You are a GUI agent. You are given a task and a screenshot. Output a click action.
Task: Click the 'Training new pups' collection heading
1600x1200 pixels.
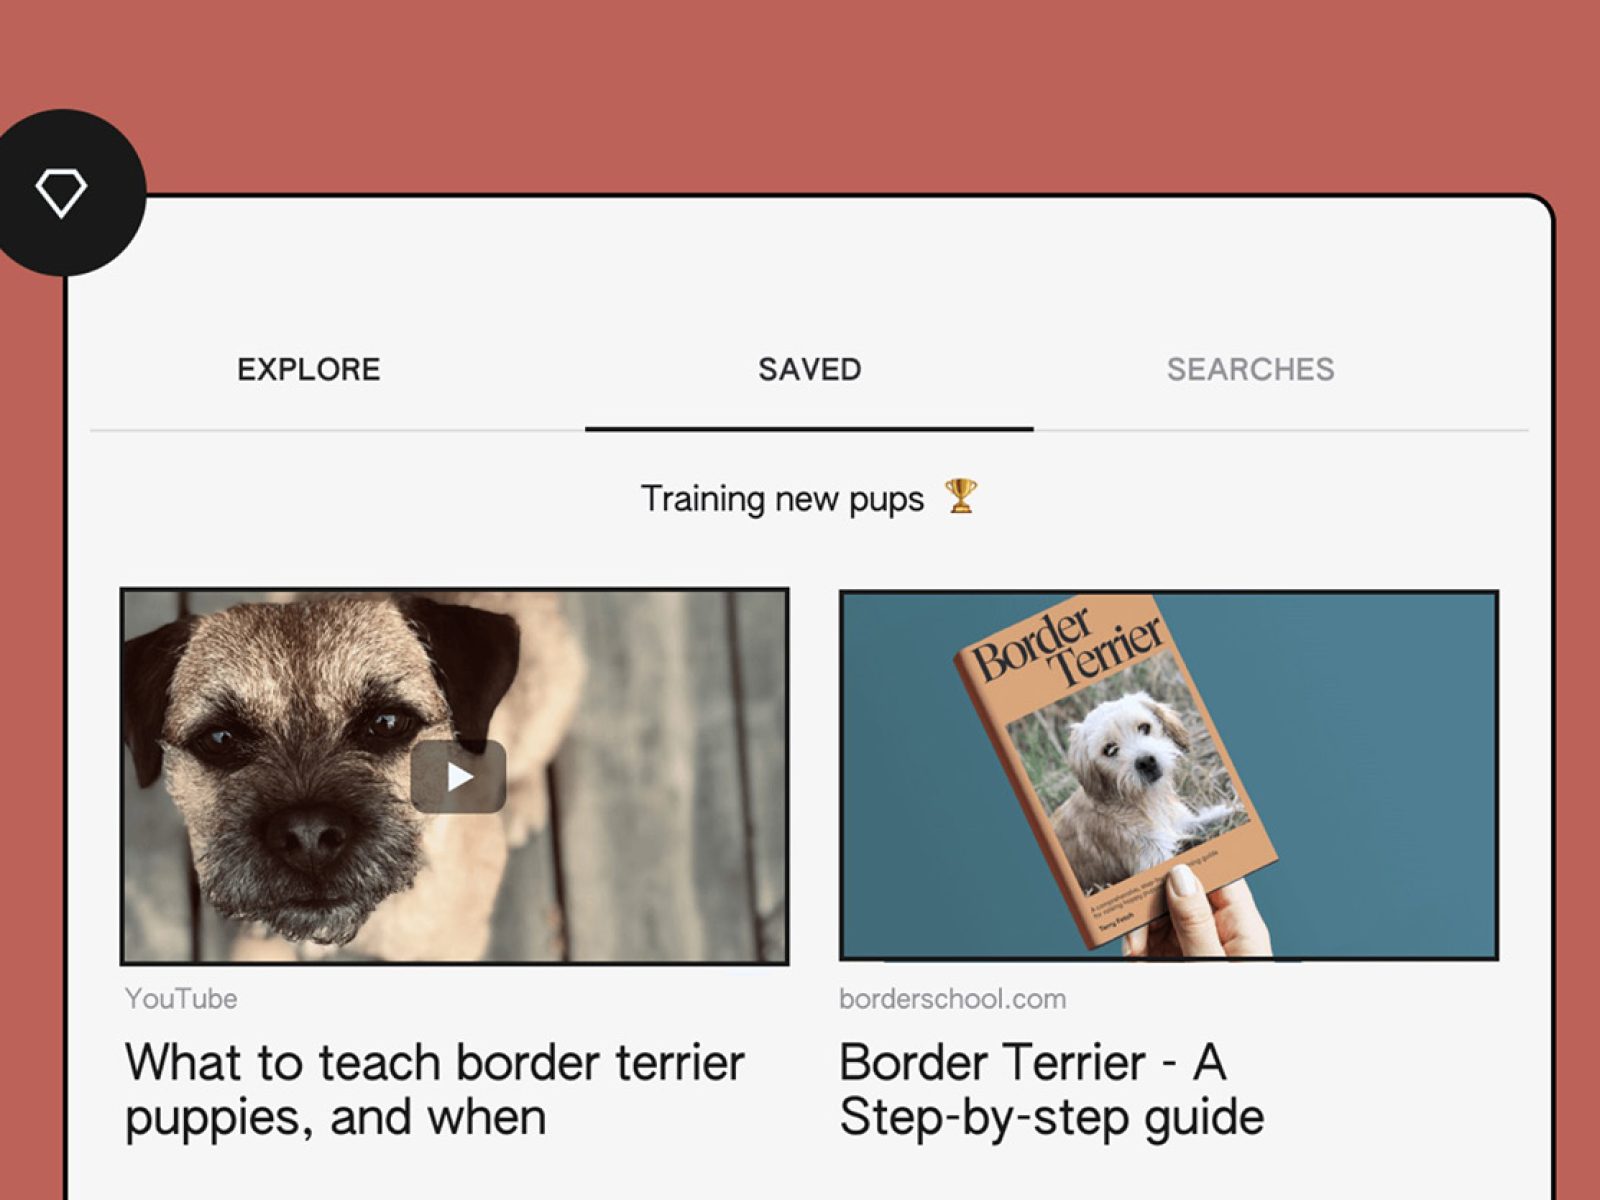point(782,498)
